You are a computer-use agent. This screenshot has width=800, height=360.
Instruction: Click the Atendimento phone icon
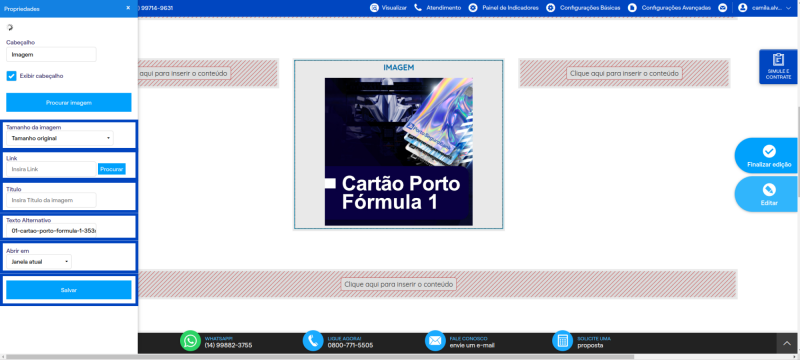[418, 8]
